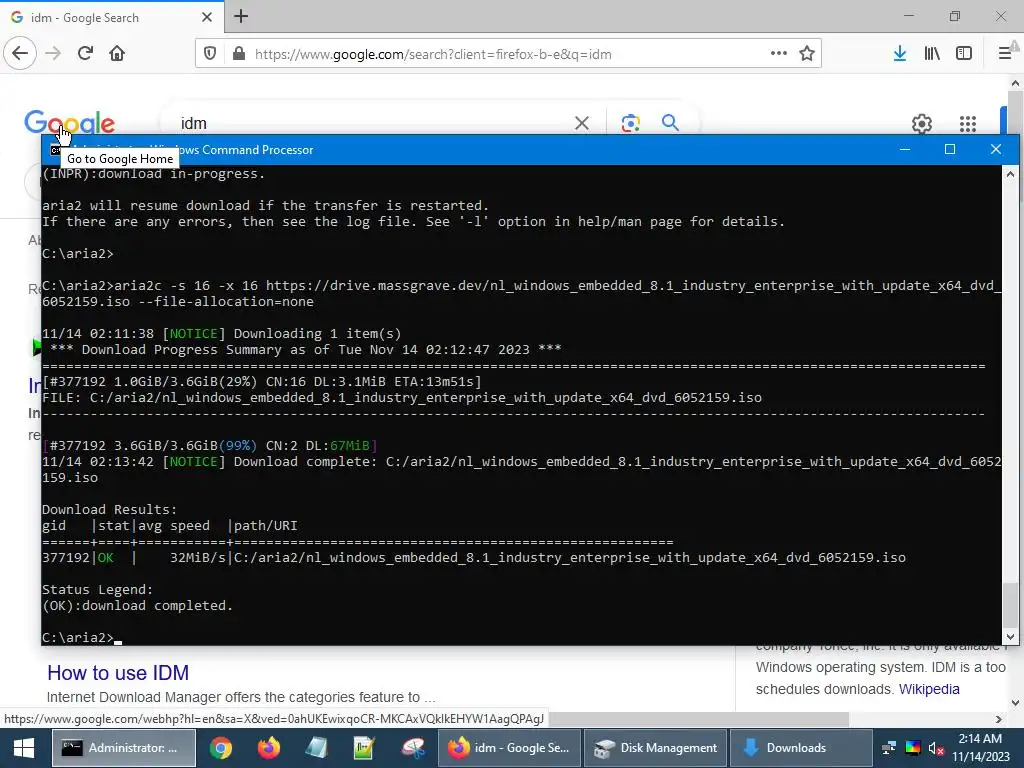Viewport: 1024px width, 768px height.
Task: Click the Firefox URL address bar
Action: coord(508,54)
